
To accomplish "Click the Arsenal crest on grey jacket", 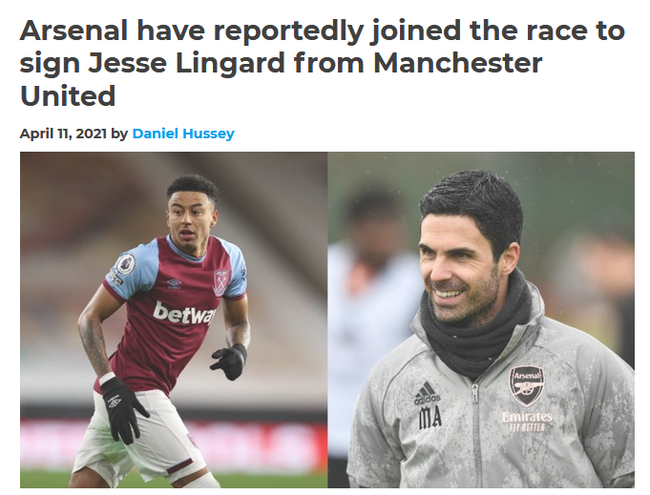I will (x=527, y=386).
